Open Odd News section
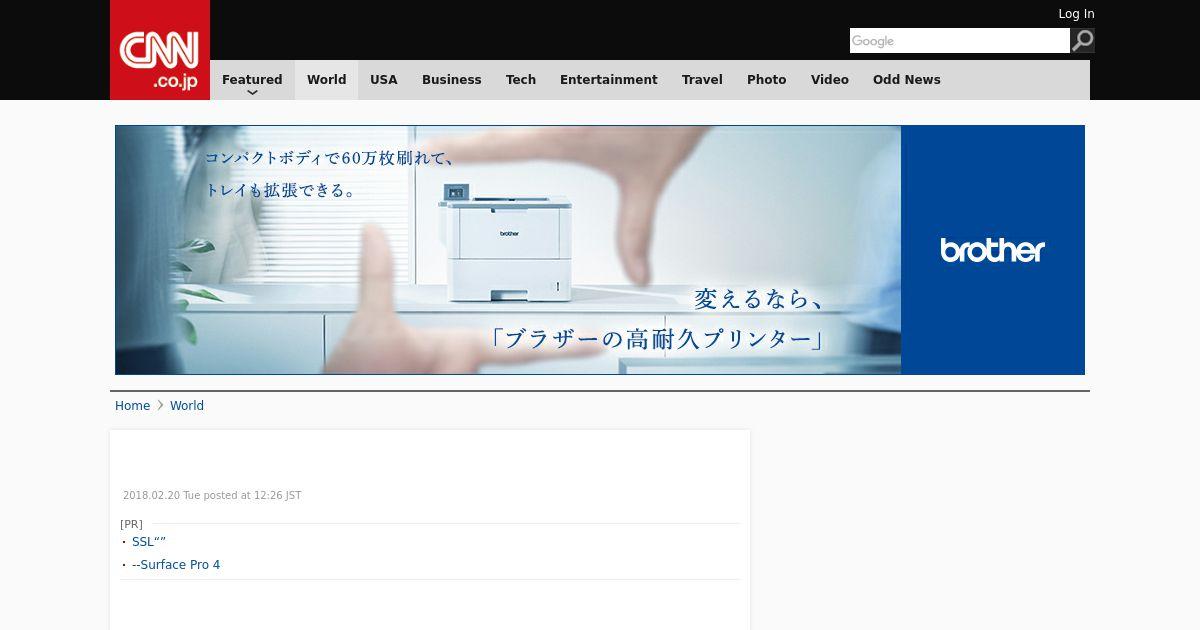The height and width of the screenshot is (630, 1200). (907, 80)
